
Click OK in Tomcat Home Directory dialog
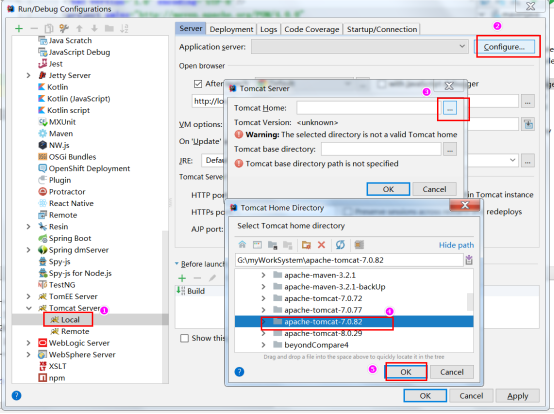point(406,372)
